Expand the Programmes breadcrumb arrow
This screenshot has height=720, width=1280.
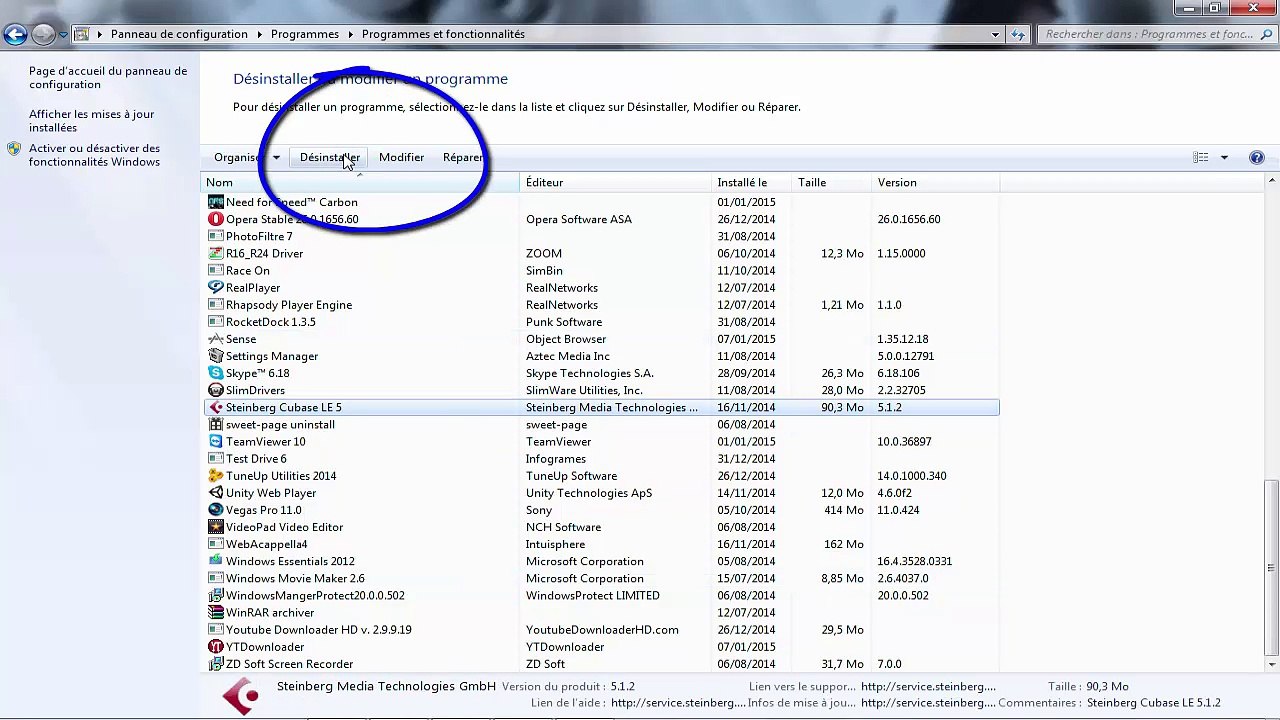point(351,34)
